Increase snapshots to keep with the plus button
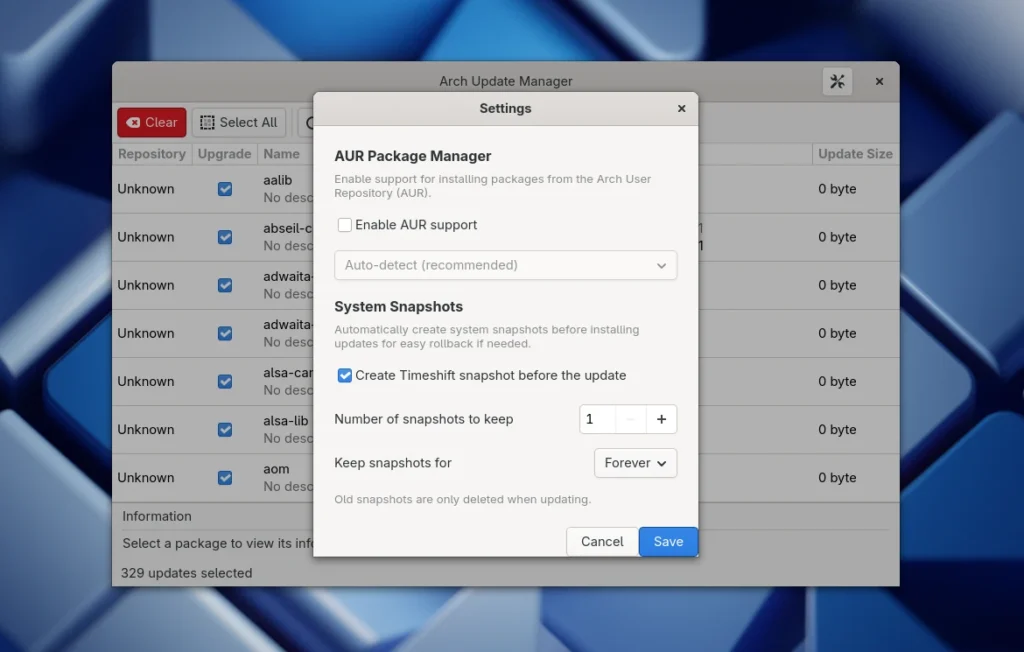1024x652 pixels. [661, 419]
